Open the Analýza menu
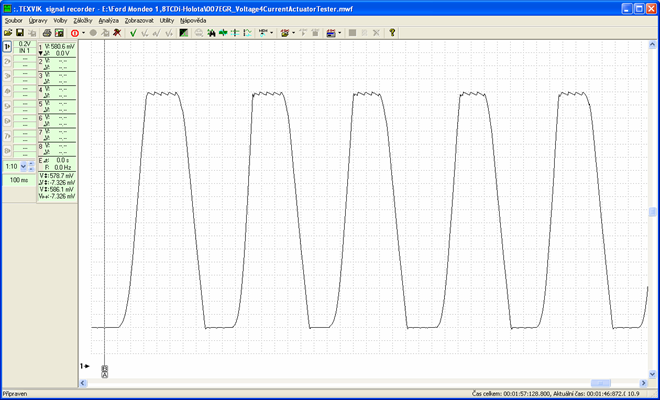Viewport: 660px width, 400px height. 109,20
